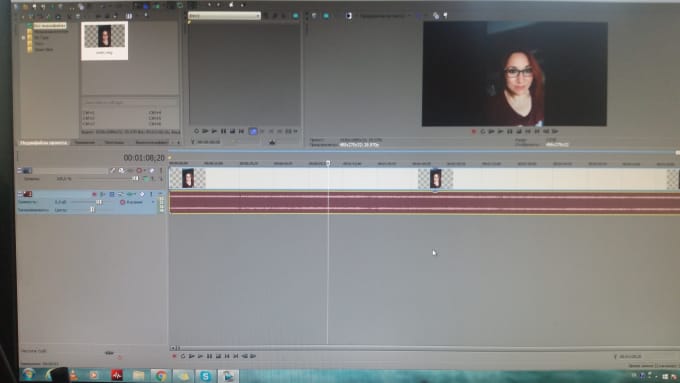Open the Video FX tab
680x383 pixels.
[152, 142]
